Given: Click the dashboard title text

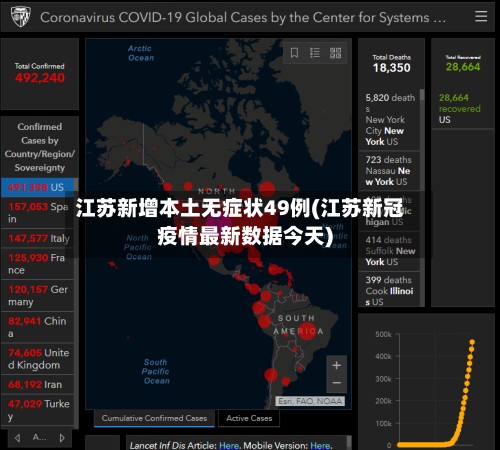Looking at the screenshot, I should pos(243,17).
